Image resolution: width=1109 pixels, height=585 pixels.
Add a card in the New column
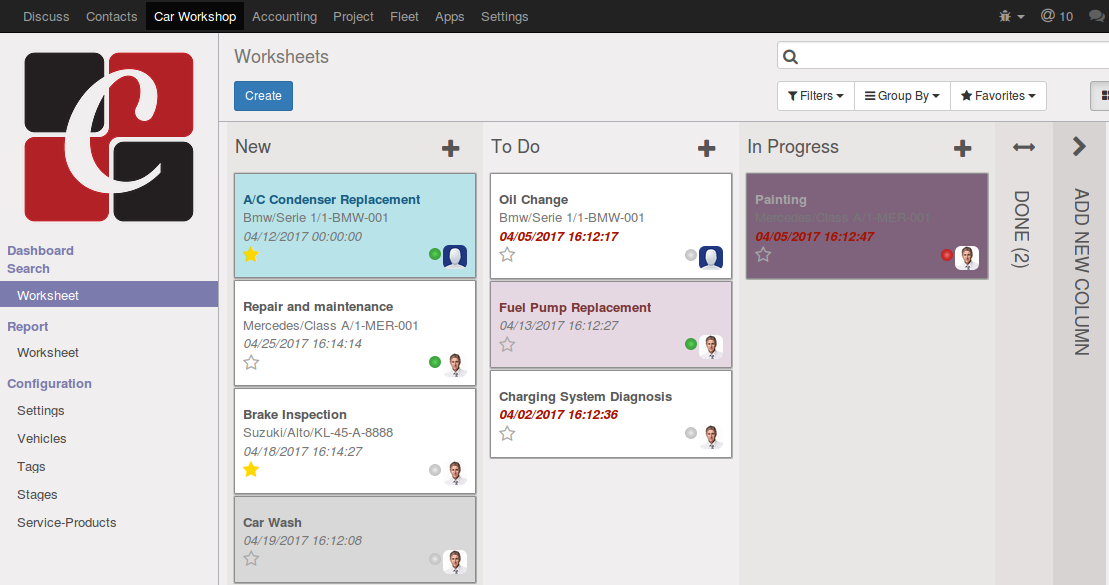(x=451, y=148)
